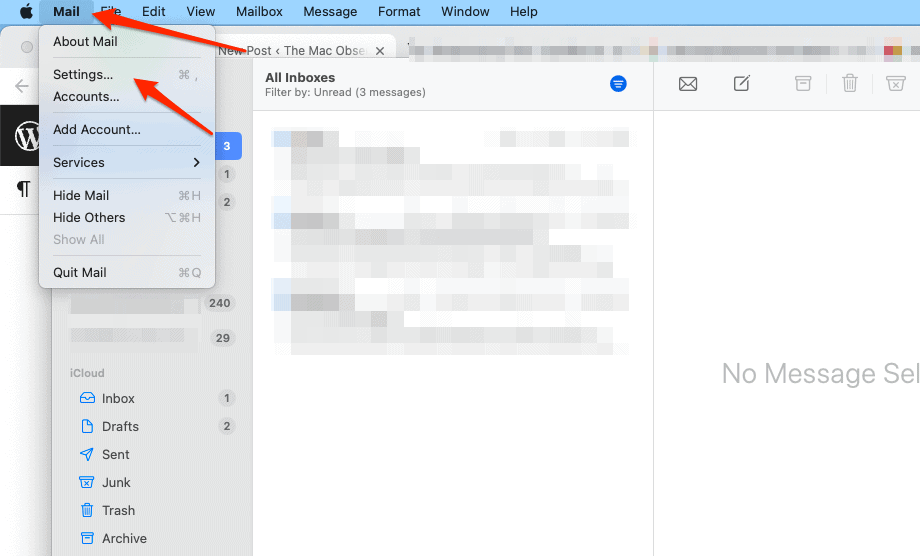920x556 pixels.
Task: Click the WordPress logo icon
Action: 27,135
